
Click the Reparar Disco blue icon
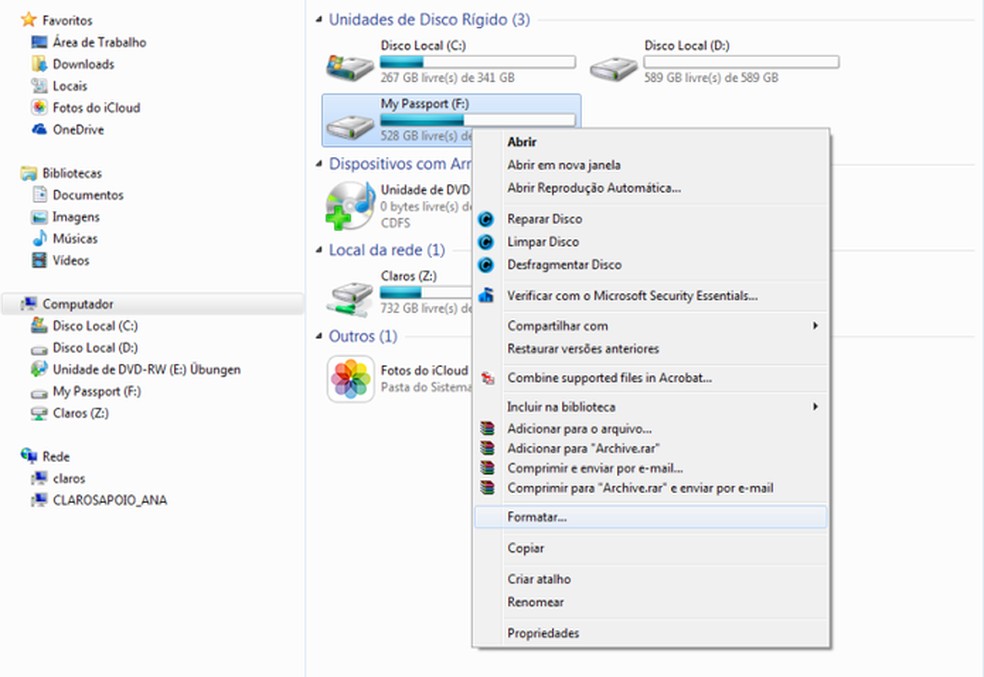click(x=486, y=219)
